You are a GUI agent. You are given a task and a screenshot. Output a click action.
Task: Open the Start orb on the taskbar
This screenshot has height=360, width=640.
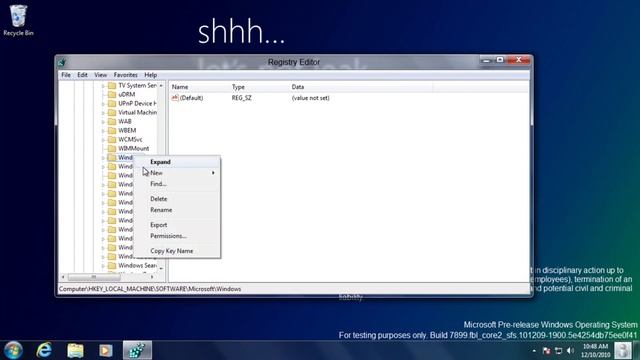pos(13,350)
